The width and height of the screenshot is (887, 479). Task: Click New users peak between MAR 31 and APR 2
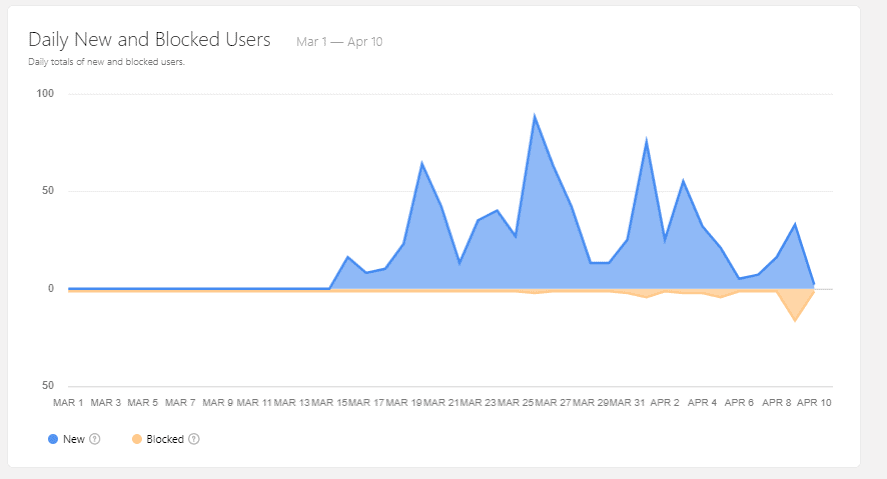pos(647,141)
